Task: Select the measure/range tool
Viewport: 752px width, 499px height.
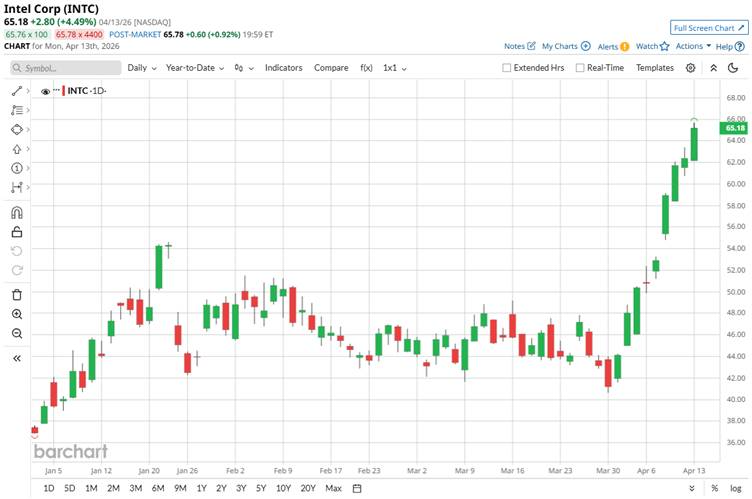Action: (x=17, y=187)
